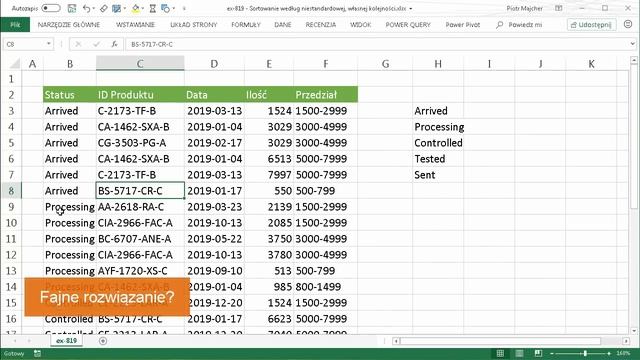The width and height of the screenshot is (640, 360).
Task: Switch to the FORMUŁY tab
Action: tap(246, 24)
